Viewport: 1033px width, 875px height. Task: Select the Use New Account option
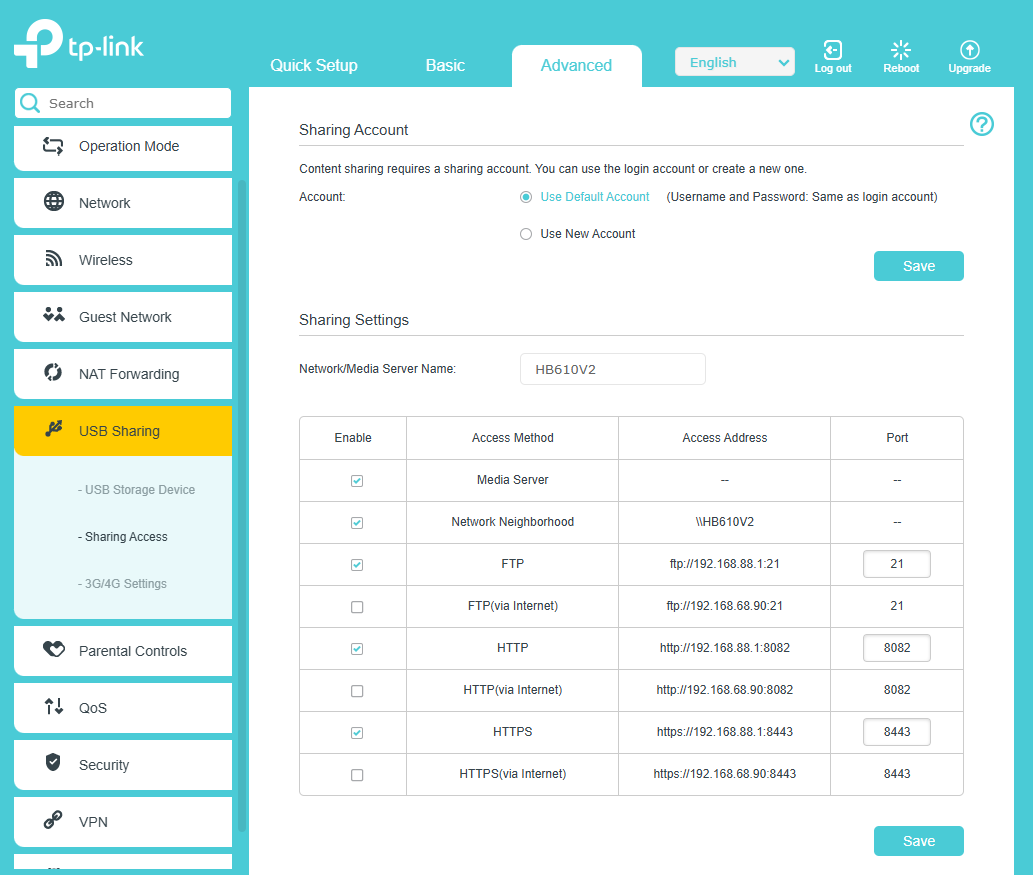(x=526, y=234)
